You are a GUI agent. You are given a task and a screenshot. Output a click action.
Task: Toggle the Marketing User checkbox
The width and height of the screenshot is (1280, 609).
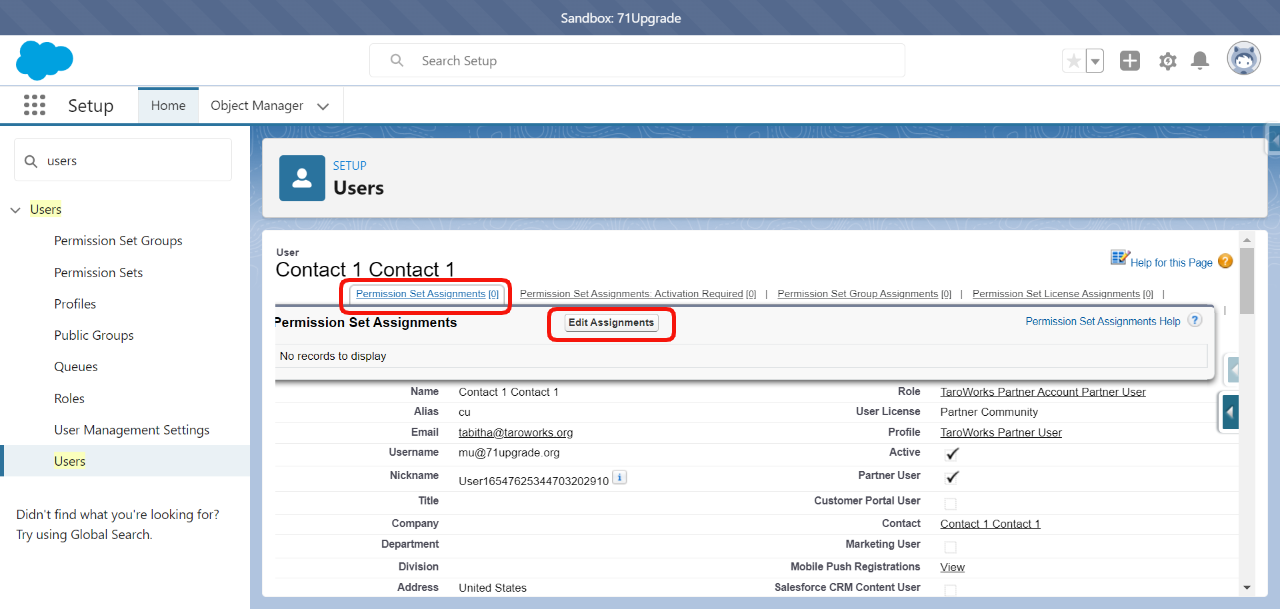point(950,547)
